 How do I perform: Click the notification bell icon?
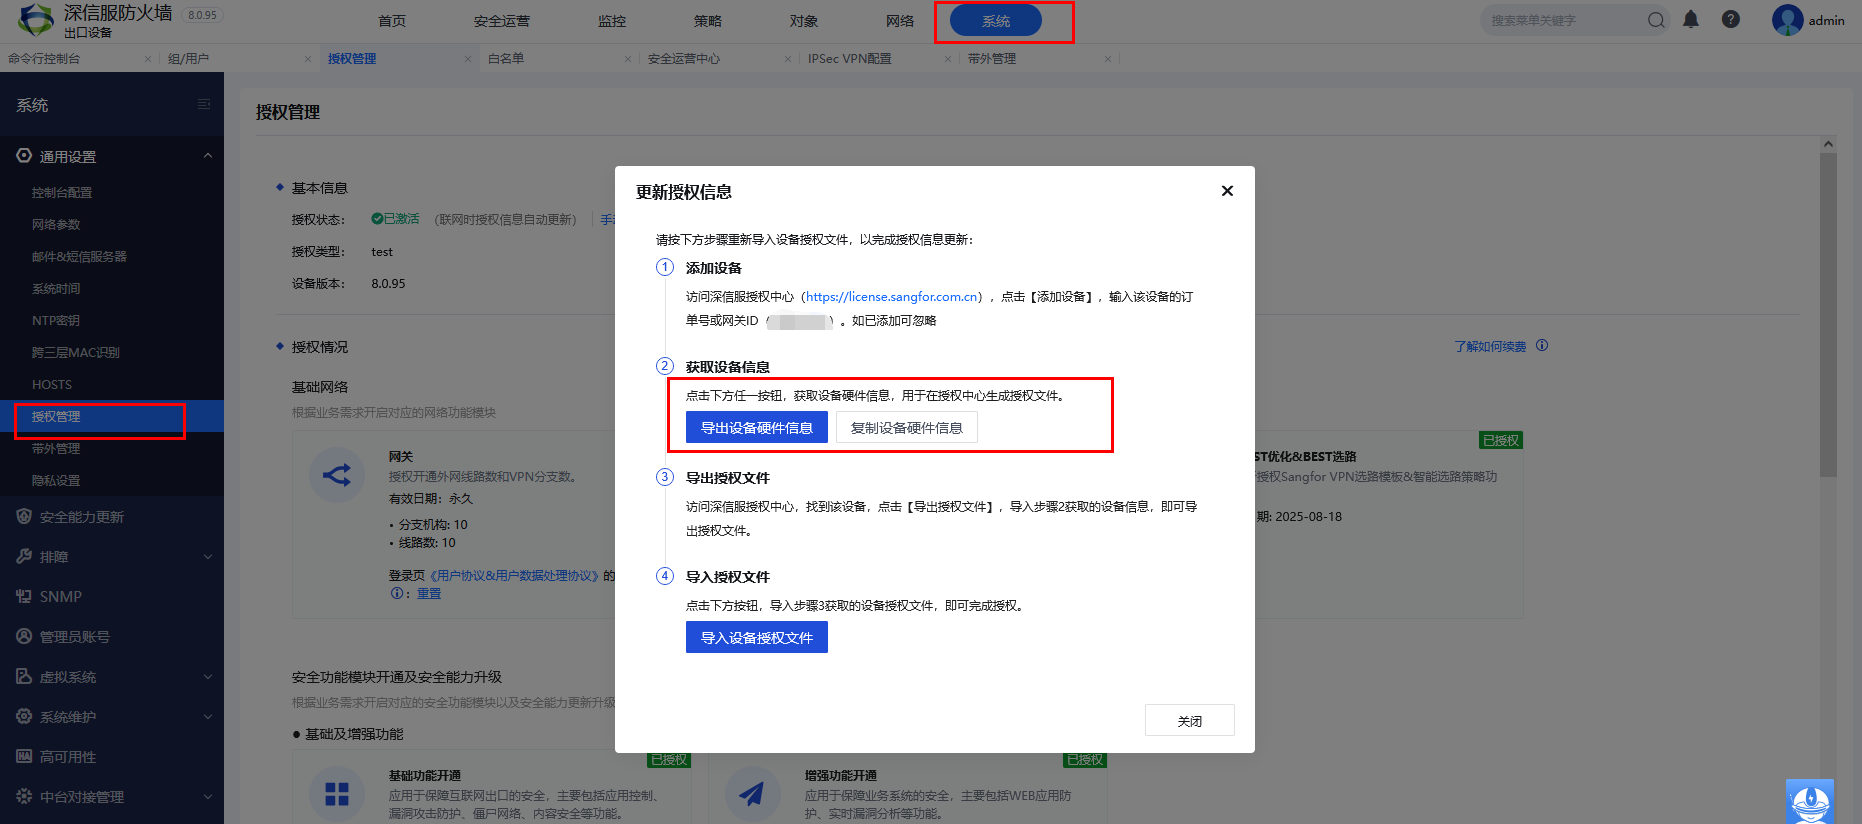[1691, 20]
